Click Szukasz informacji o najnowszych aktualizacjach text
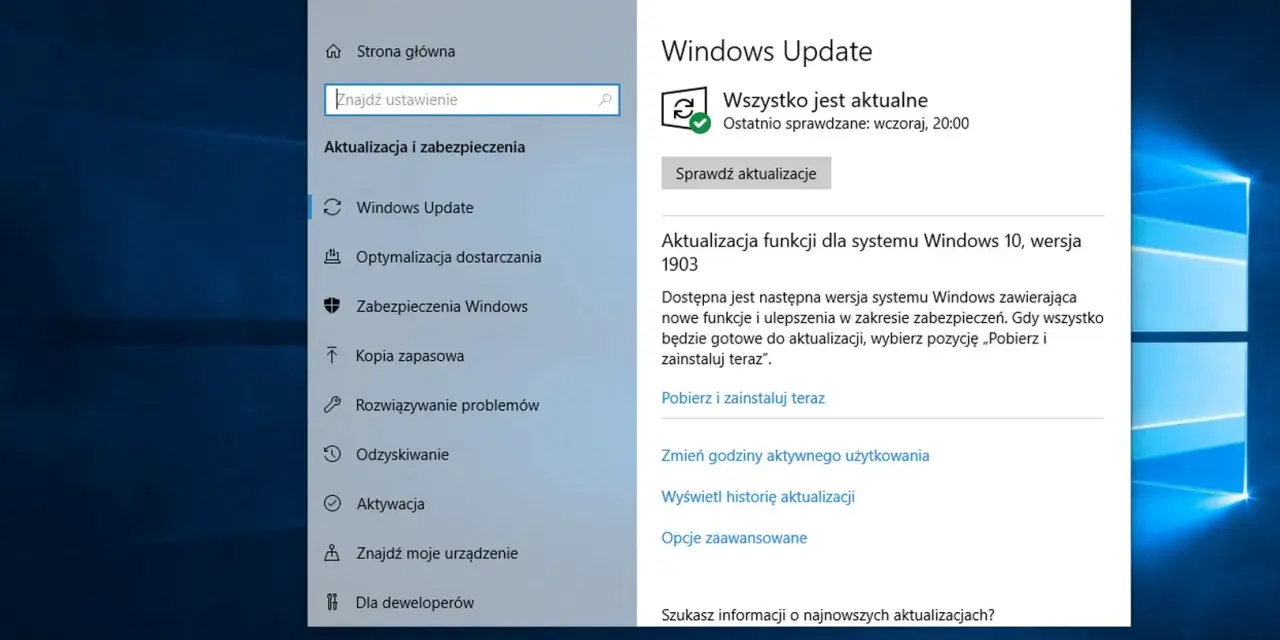The width and height of the screenshot is (1280, 640). click(828, 615)
